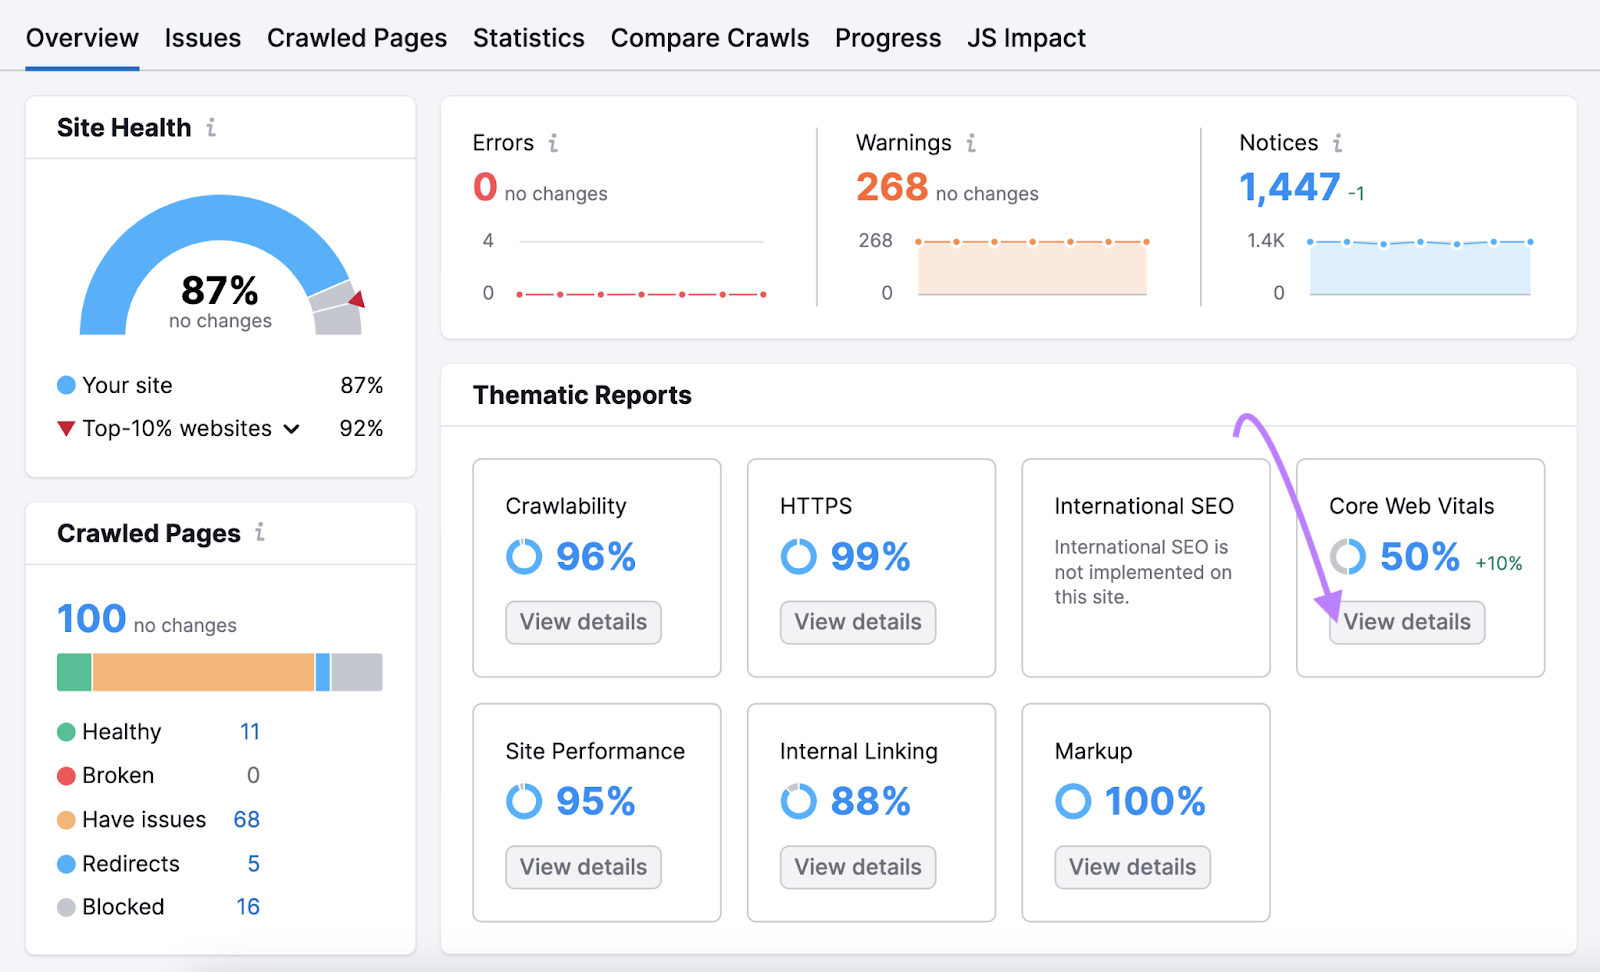Click the Crawlability donut chart
1600x972 pixels.
tap(523, 556)
